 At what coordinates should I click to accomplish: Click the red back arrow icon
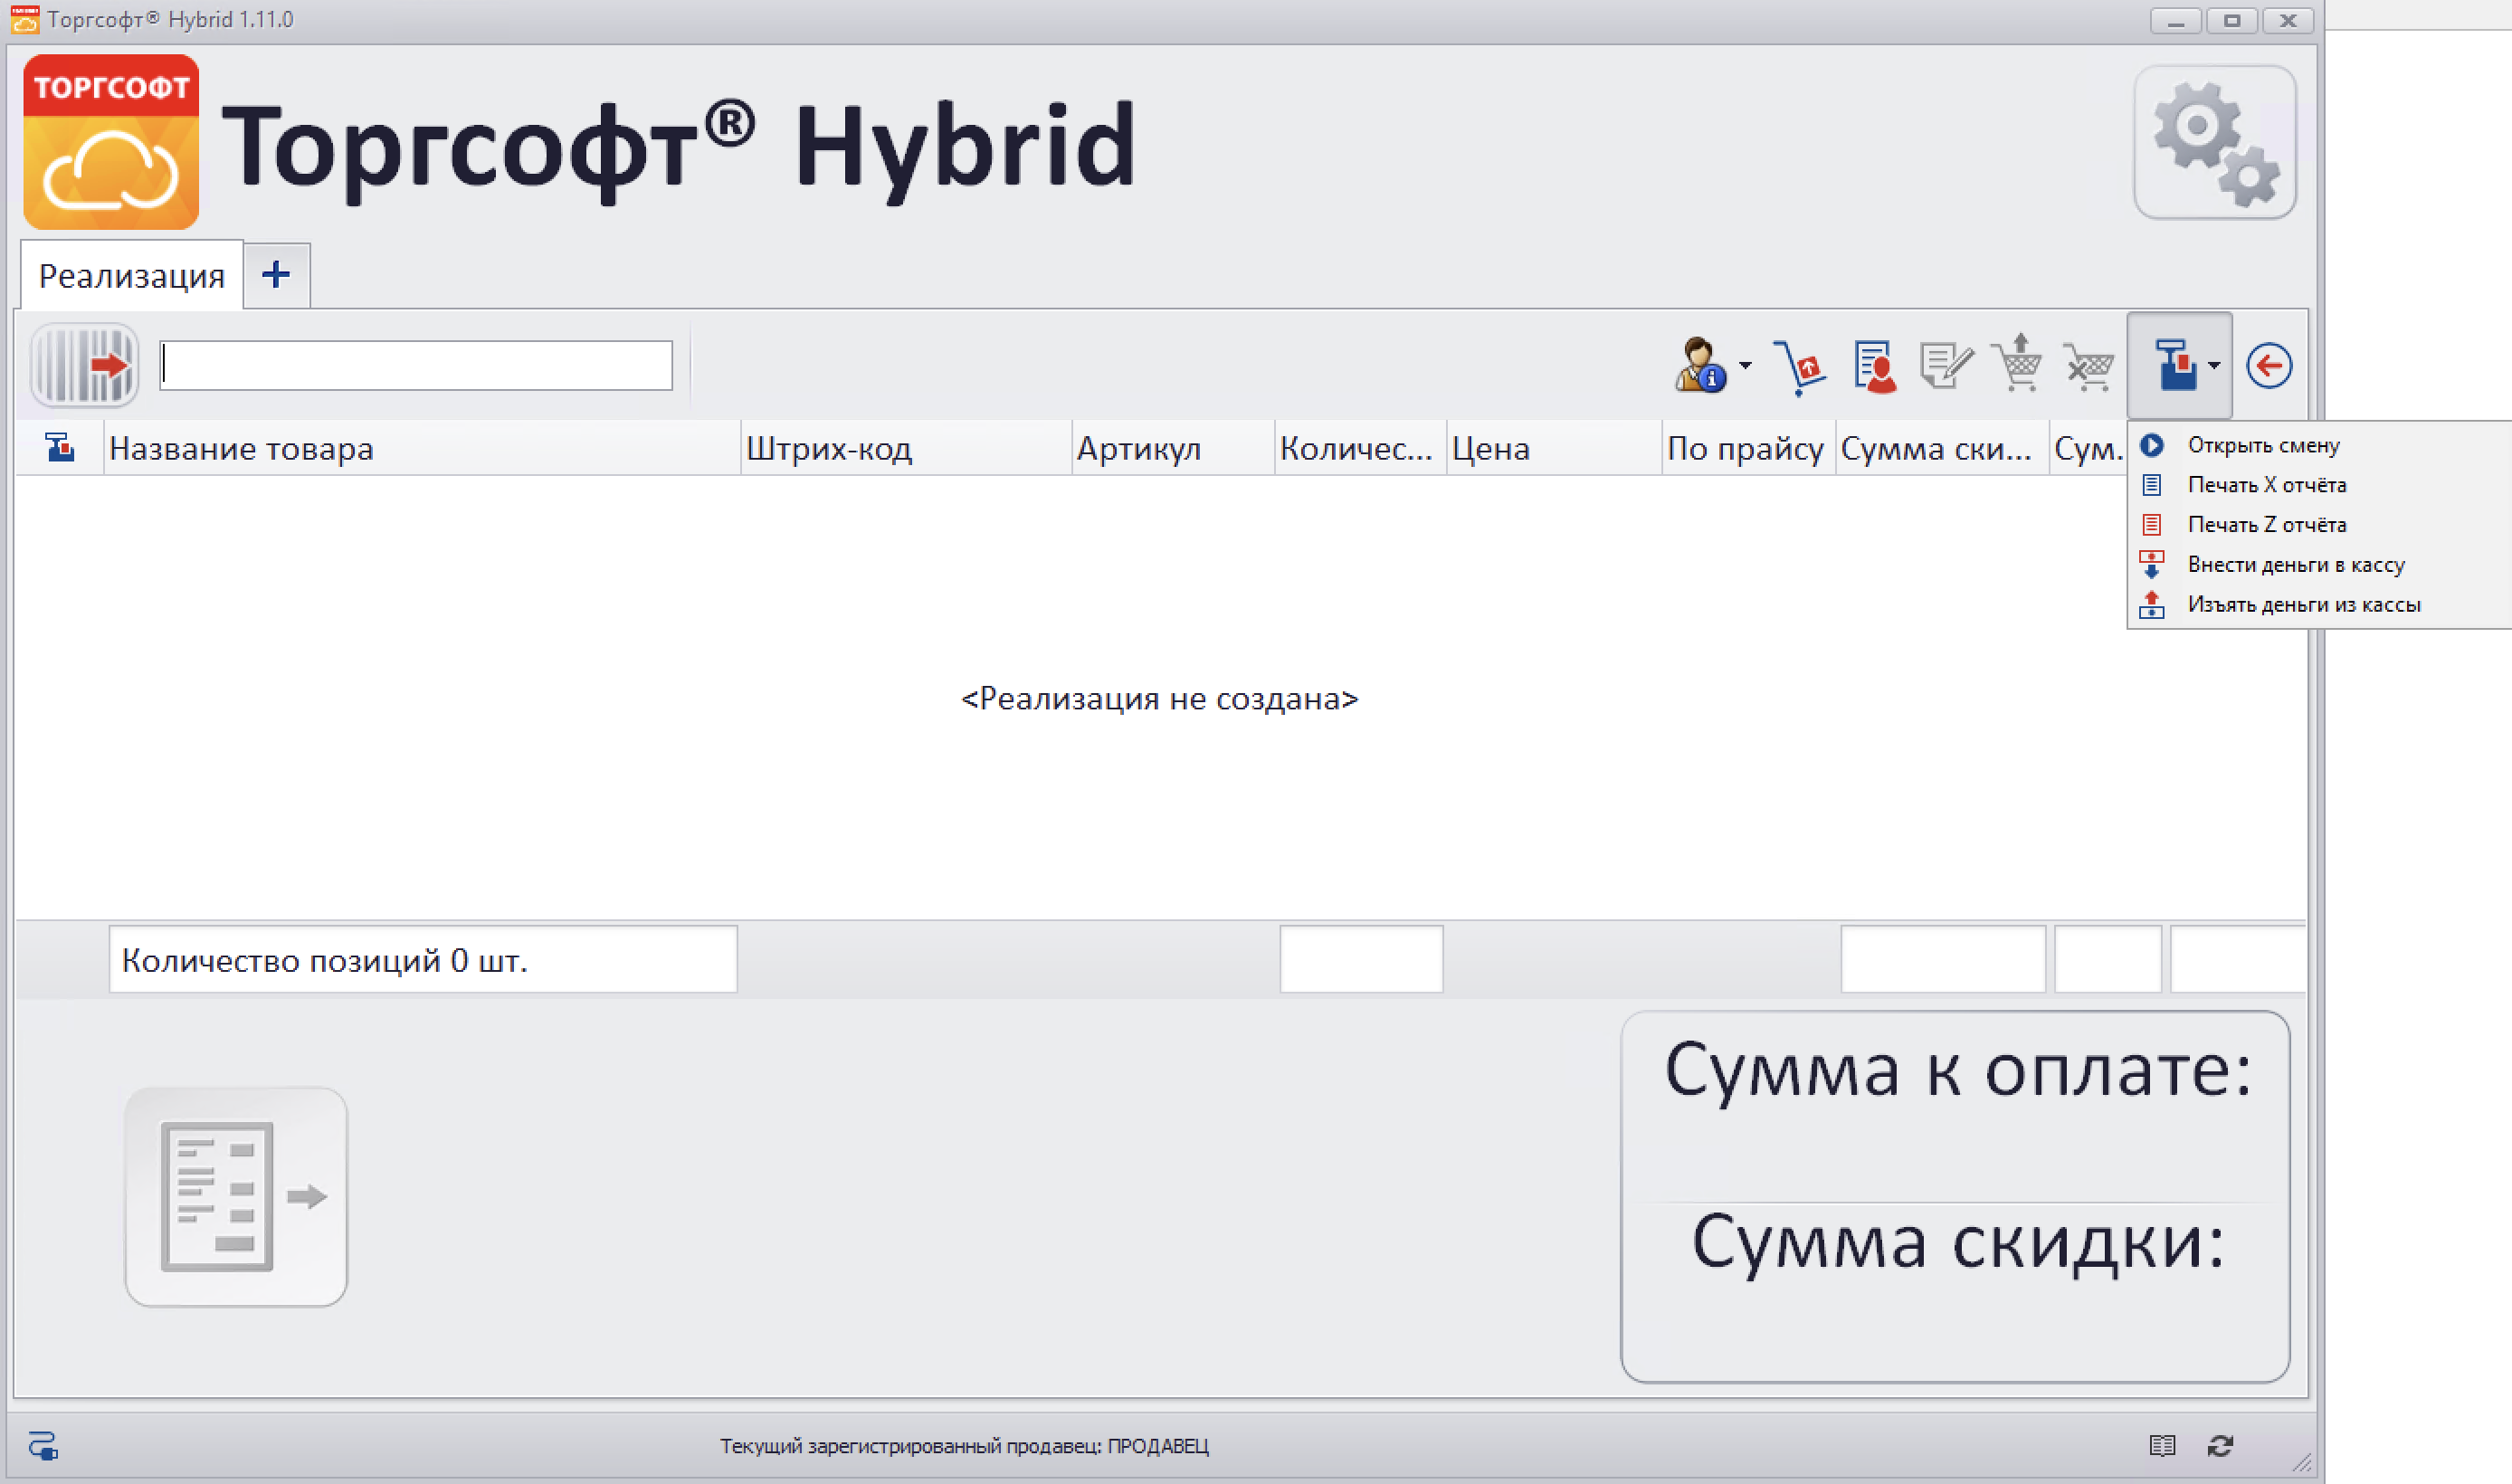pos(2269,365)
